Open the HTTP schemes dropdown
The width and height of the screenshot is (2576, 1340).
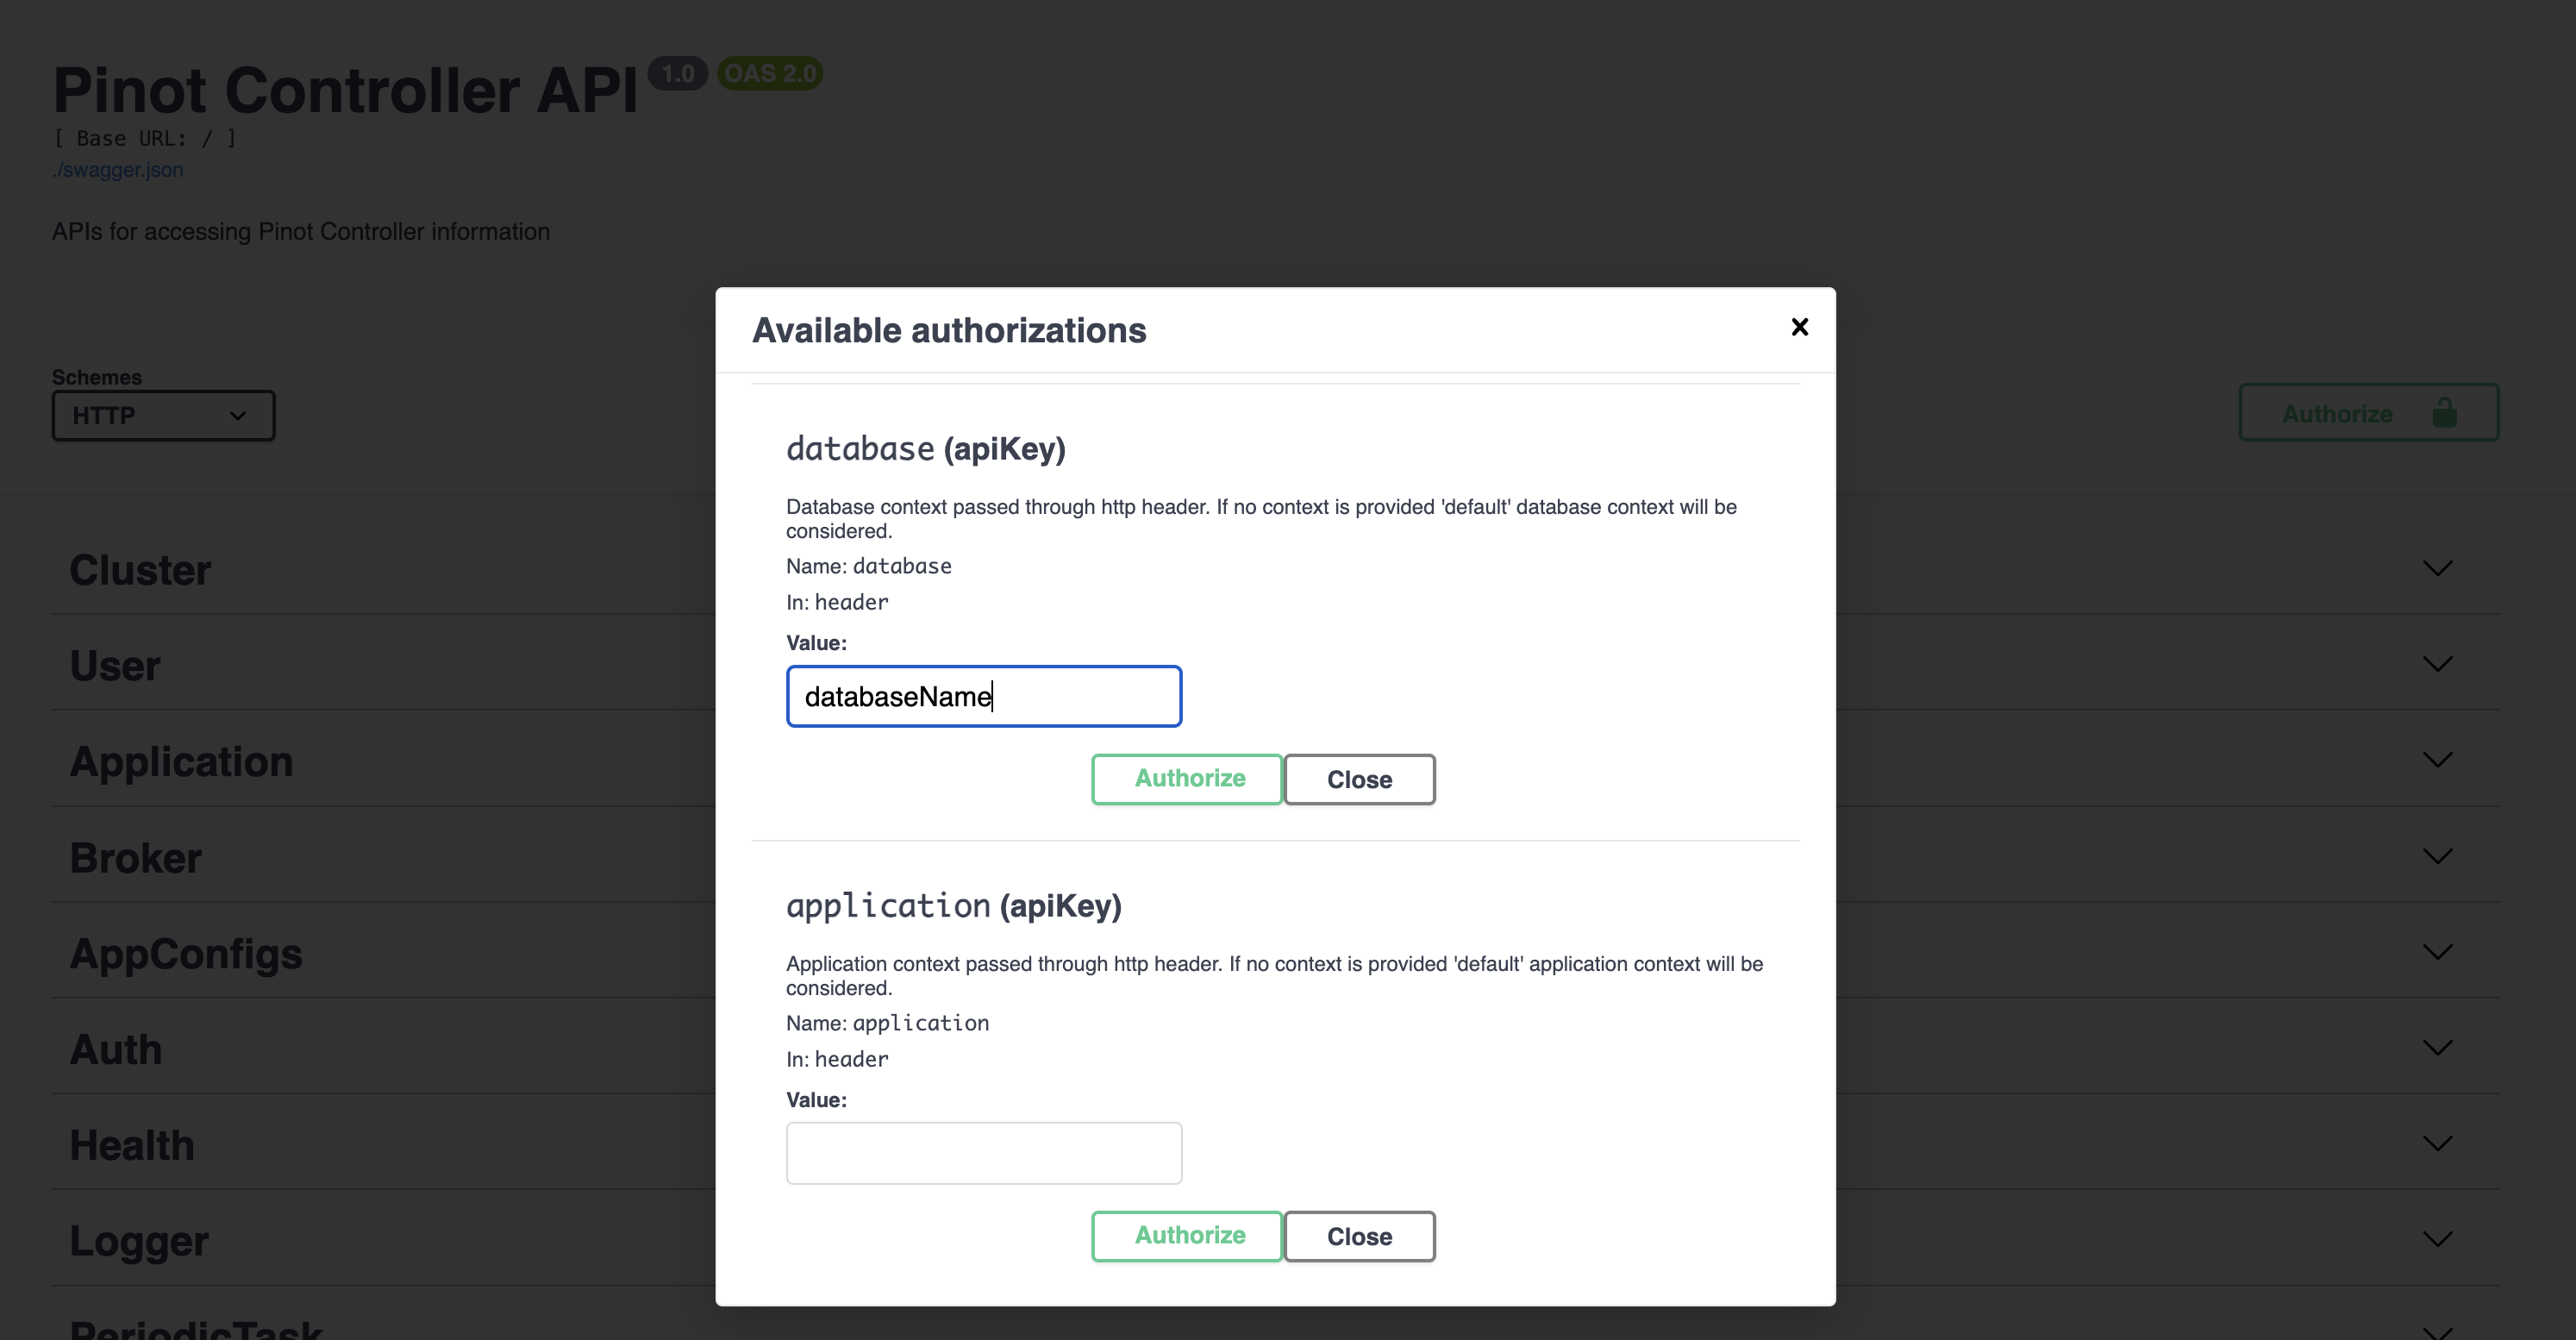click(x=163, y=415)
